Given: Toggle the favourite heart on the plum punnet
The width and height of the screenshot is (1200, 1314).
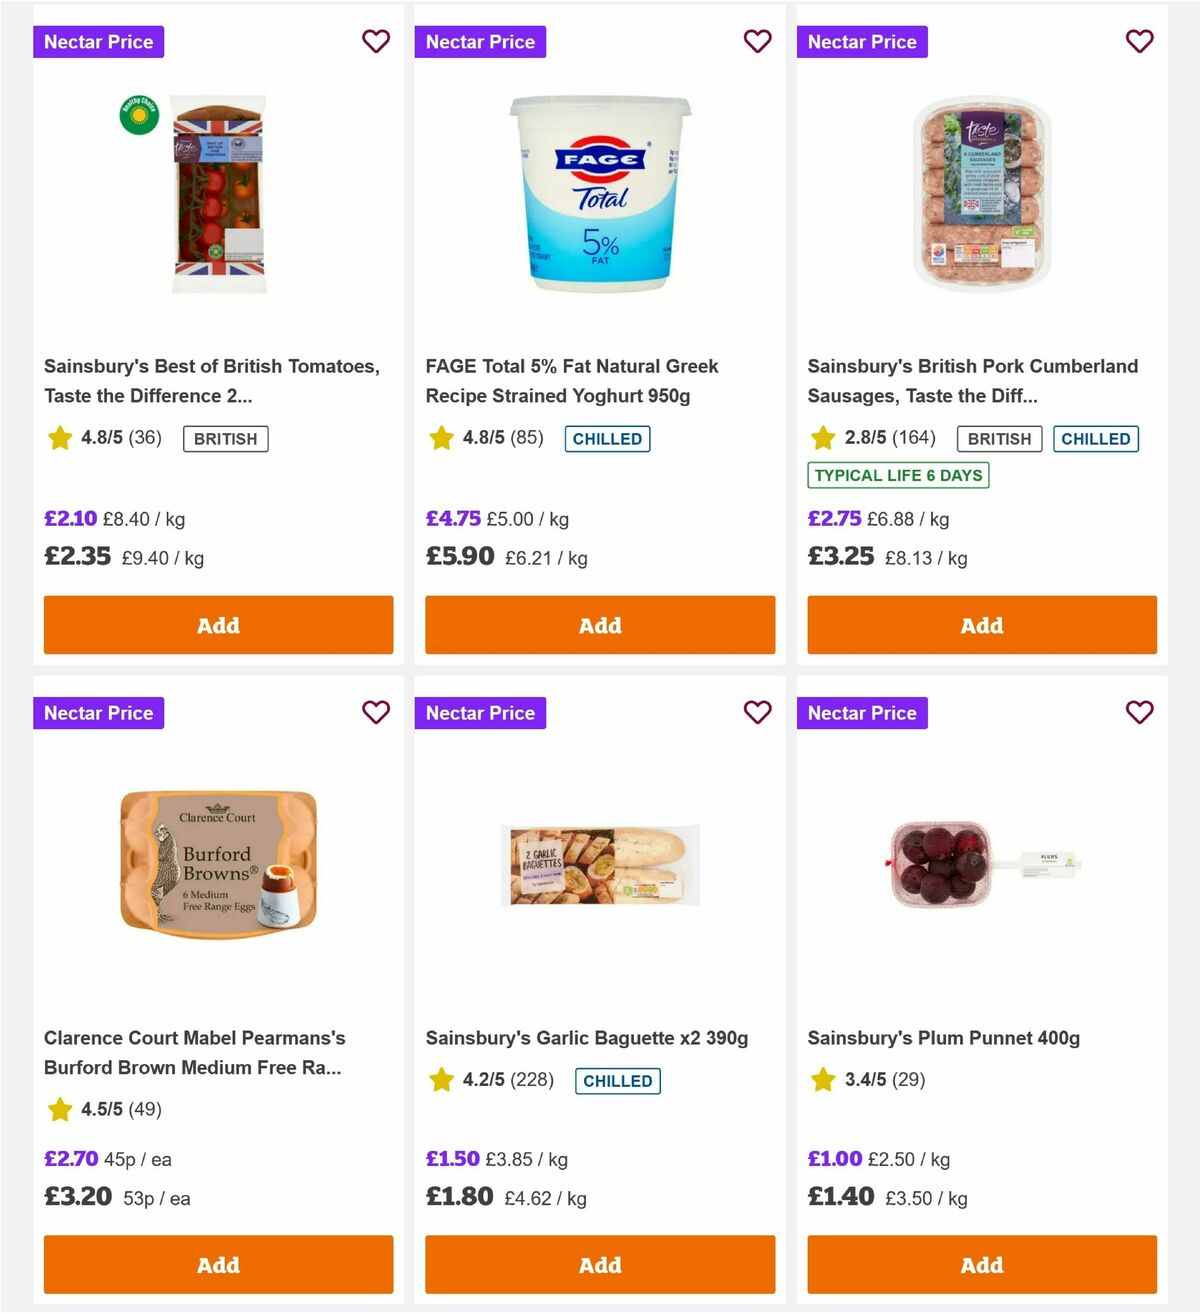Looking at the screenshot, I should point(1139,713).
